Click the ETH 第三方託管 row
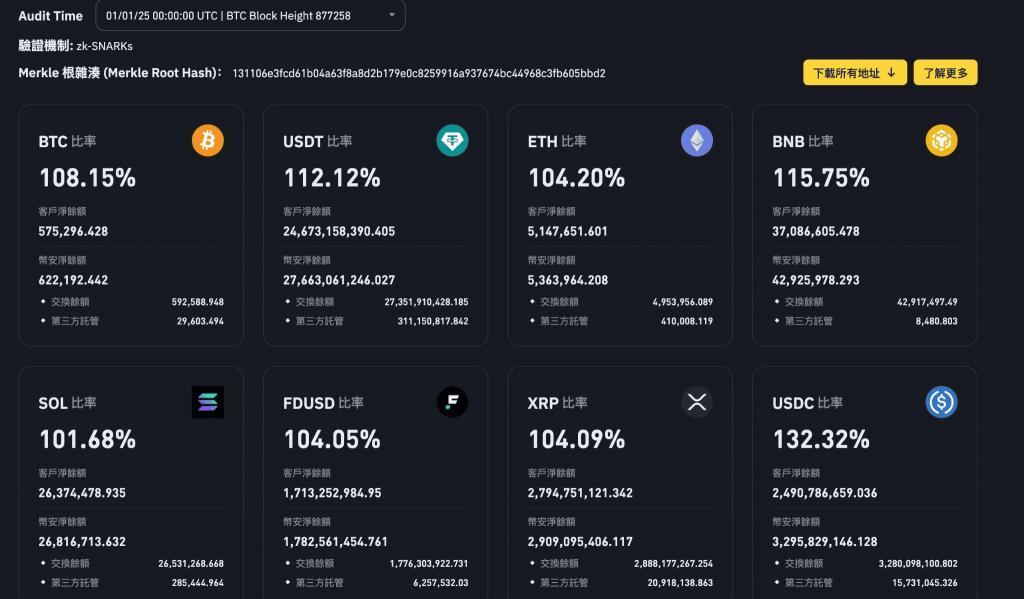 click(x=620, y=321)
